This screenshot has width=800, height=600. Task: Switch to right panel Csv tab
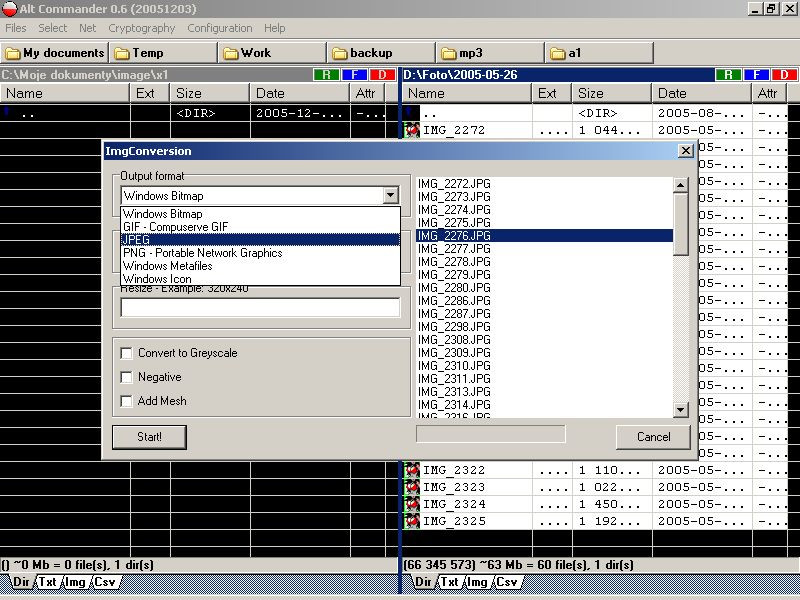507,582
